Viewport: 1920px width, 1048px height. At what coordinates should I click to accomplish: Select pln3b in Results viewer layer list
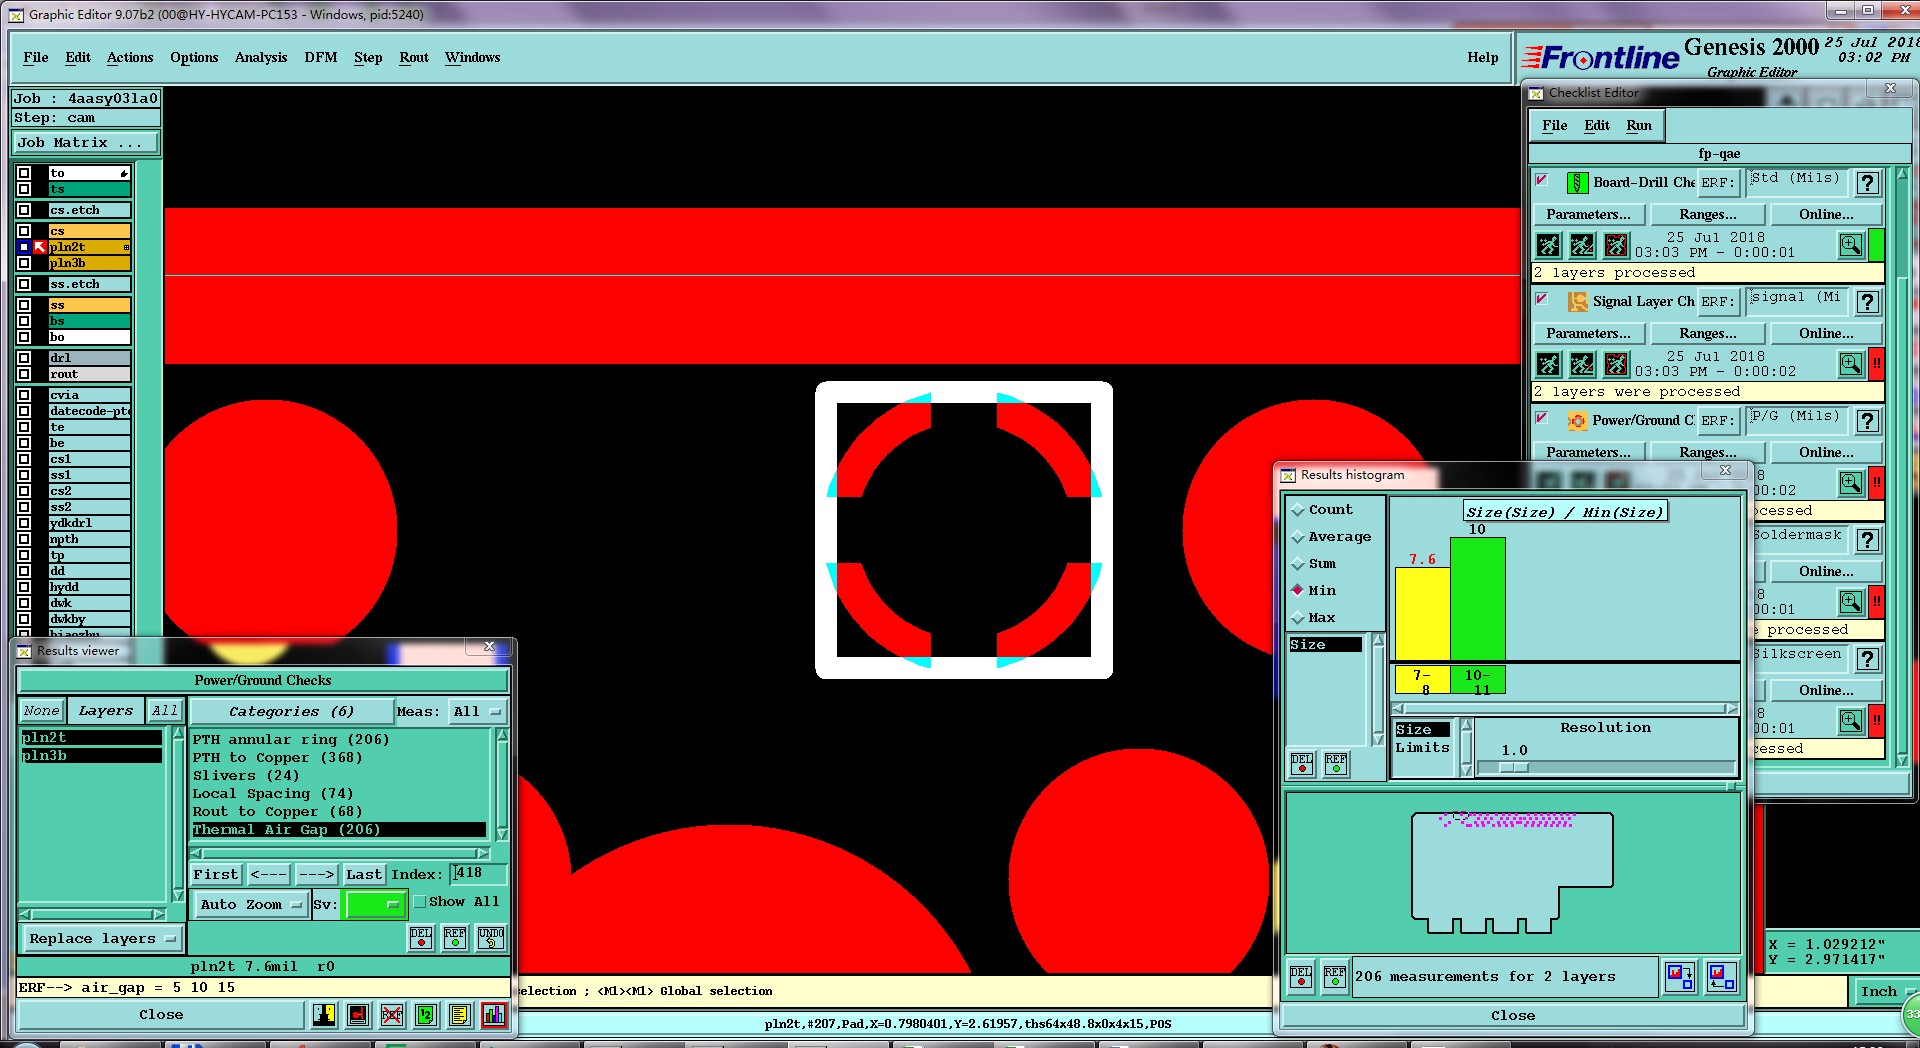click(x=90, y=756)
